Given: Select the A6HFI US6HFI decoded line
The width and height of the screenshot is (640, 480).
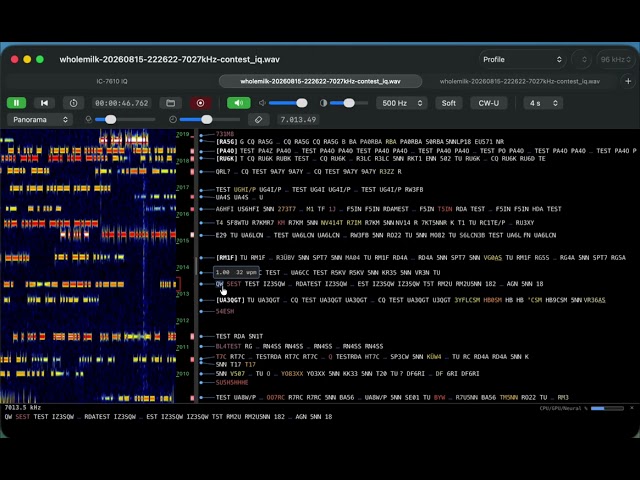Looking at the screenshot, I should [389, 209].
